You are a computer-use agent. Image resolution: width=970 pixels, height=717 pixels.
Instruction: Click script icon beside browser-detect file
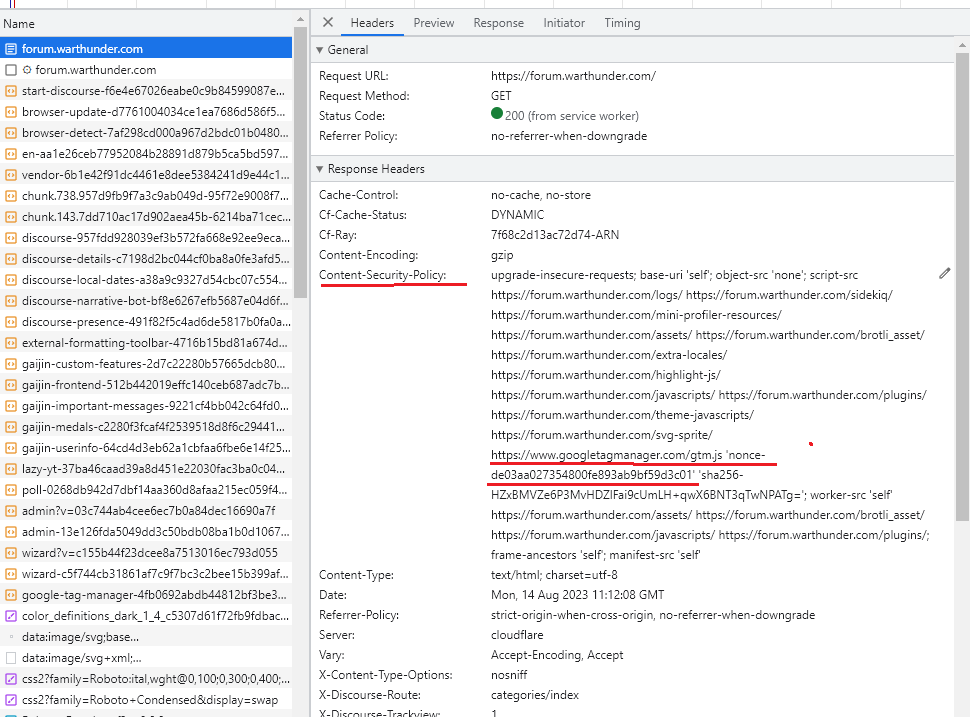tap(11, 133)
